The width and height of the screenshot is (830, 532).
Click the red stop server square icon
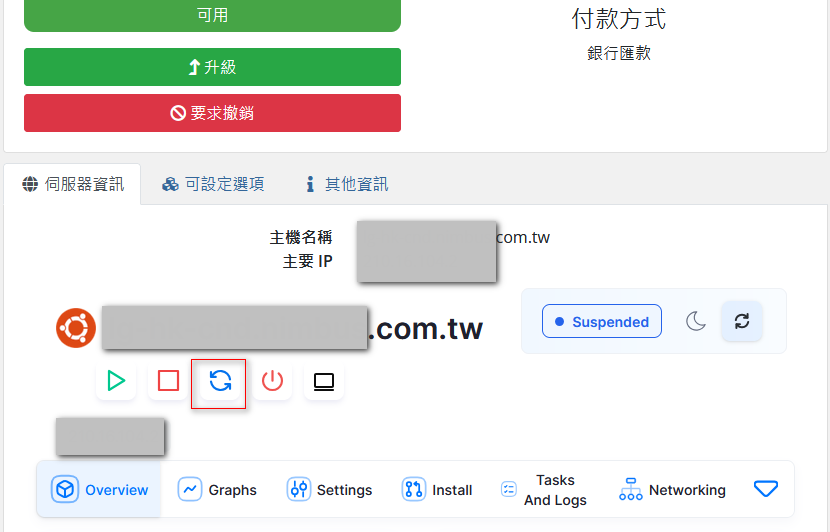pyautogui.click(x=168, y=381)
